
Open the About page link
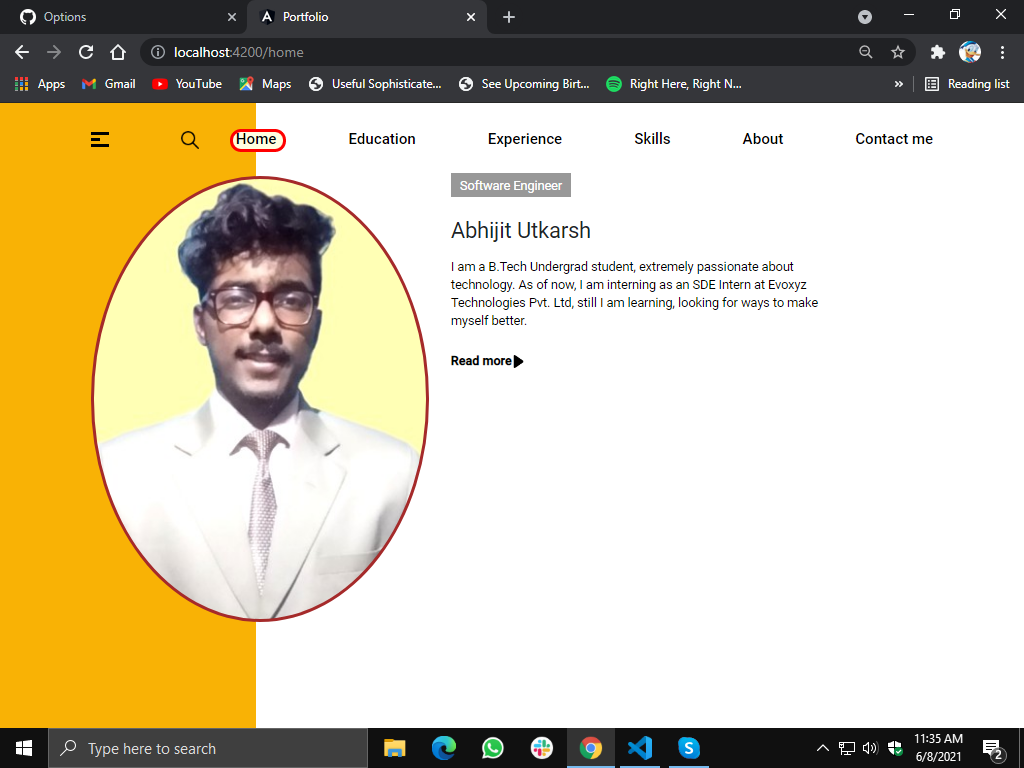[762, 139]
